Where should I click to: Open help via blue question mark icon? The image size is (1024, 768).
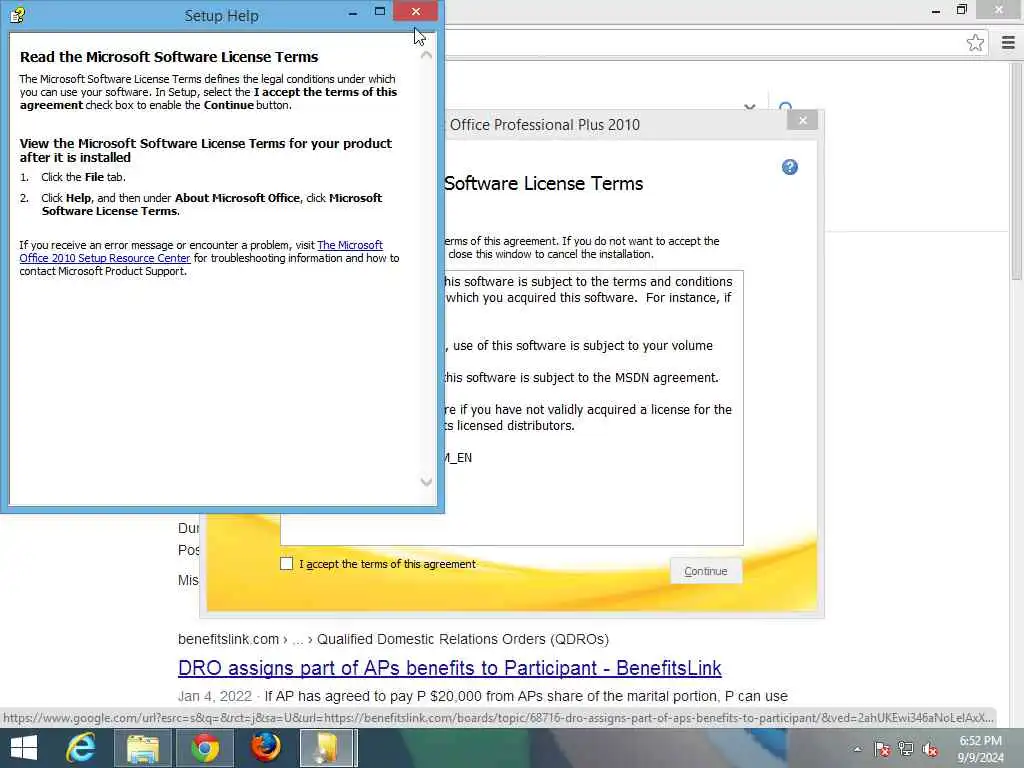tap(790, 167)
